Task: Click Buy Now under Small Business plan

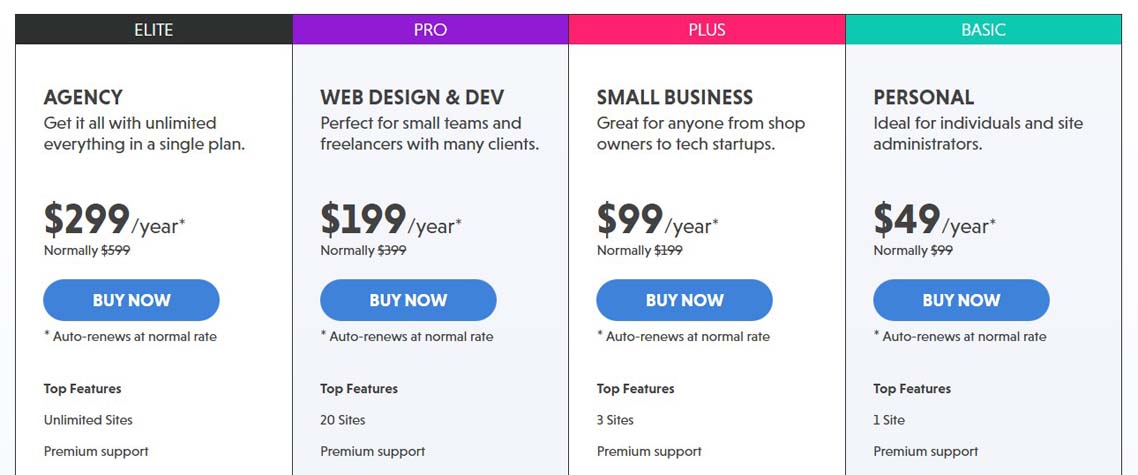Action: 684,300
